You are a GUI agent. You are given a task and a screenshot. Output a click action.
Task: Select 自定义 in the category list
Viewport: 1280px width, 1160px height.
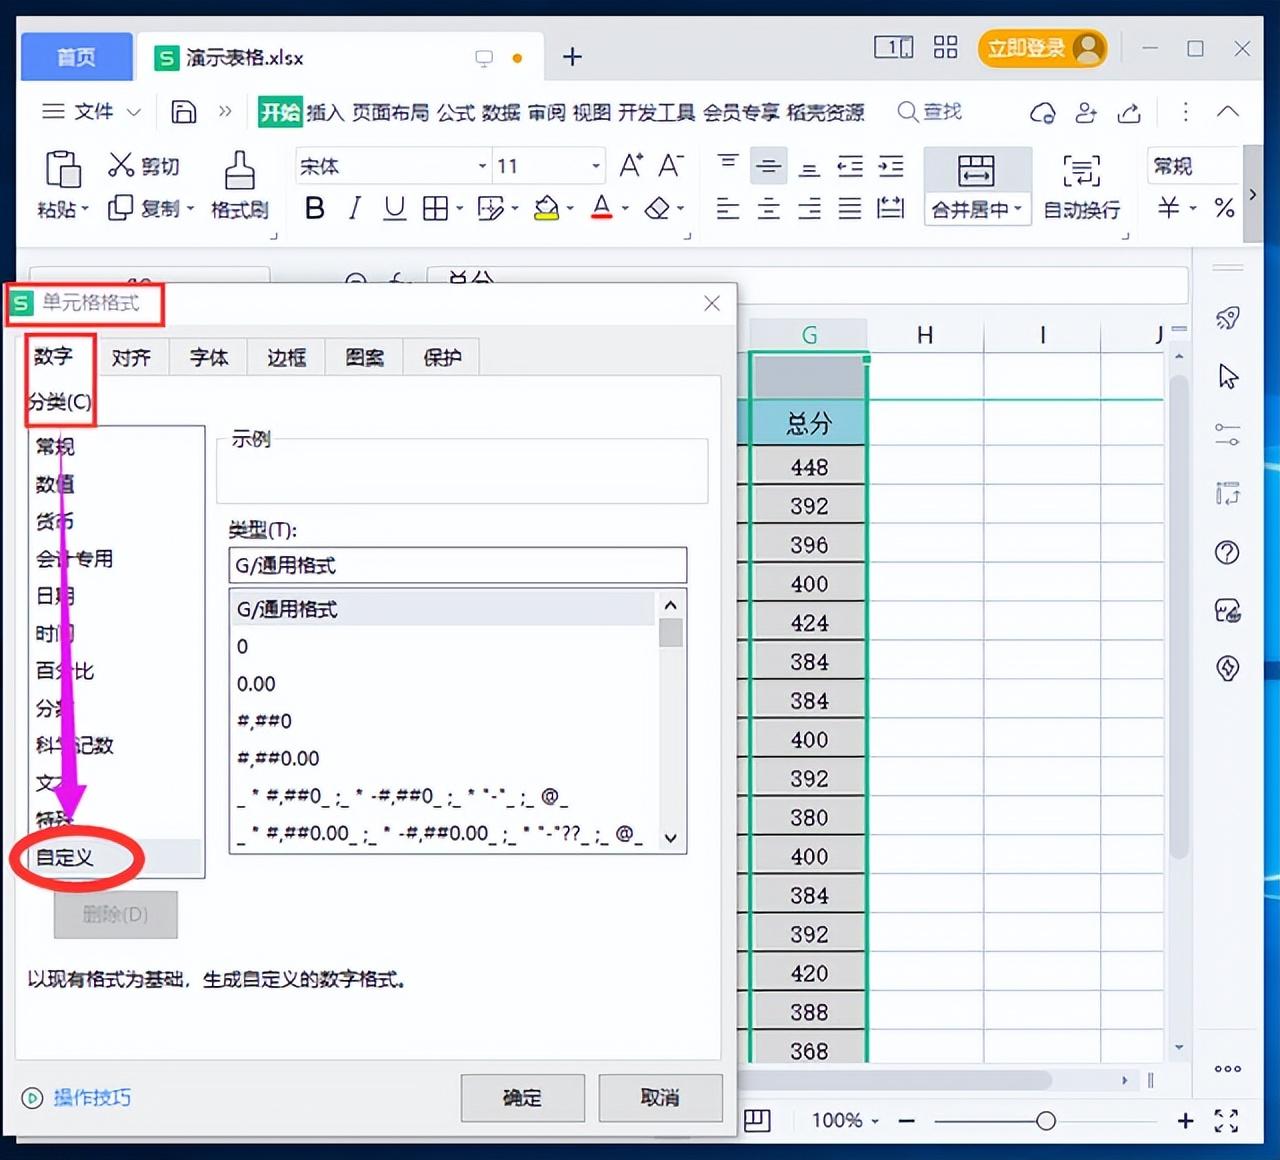point(65,857)
